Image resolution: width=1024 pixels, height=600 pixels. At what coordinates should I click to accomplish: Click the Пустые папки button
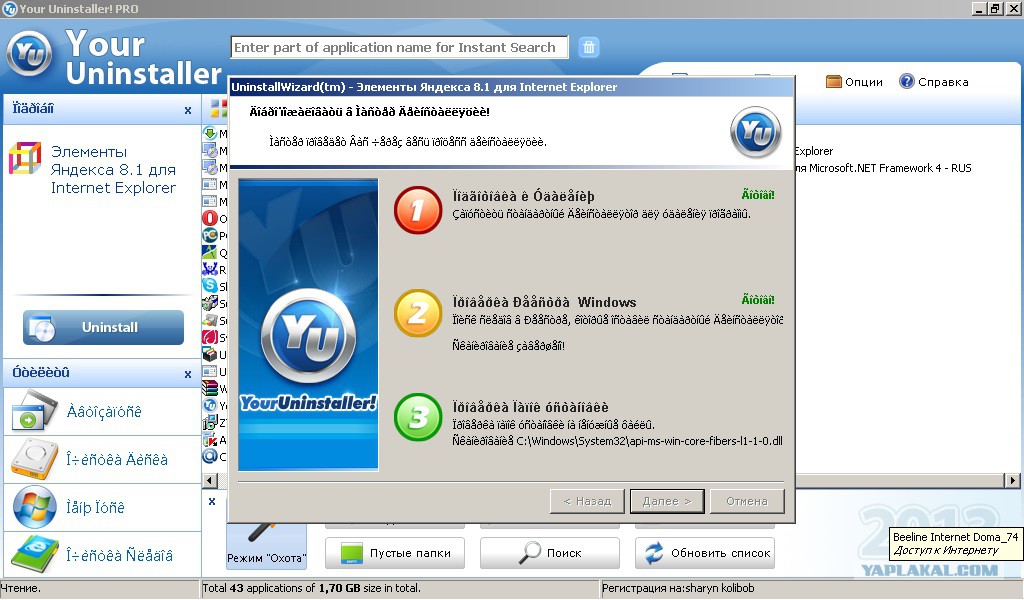point(394,553)
